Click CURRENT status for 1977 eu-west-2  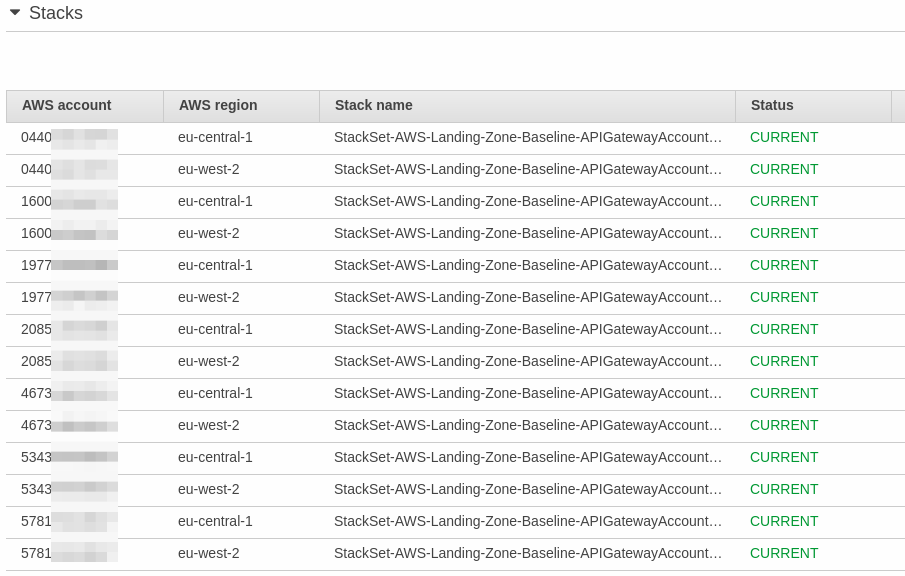[x=784, y=297]
